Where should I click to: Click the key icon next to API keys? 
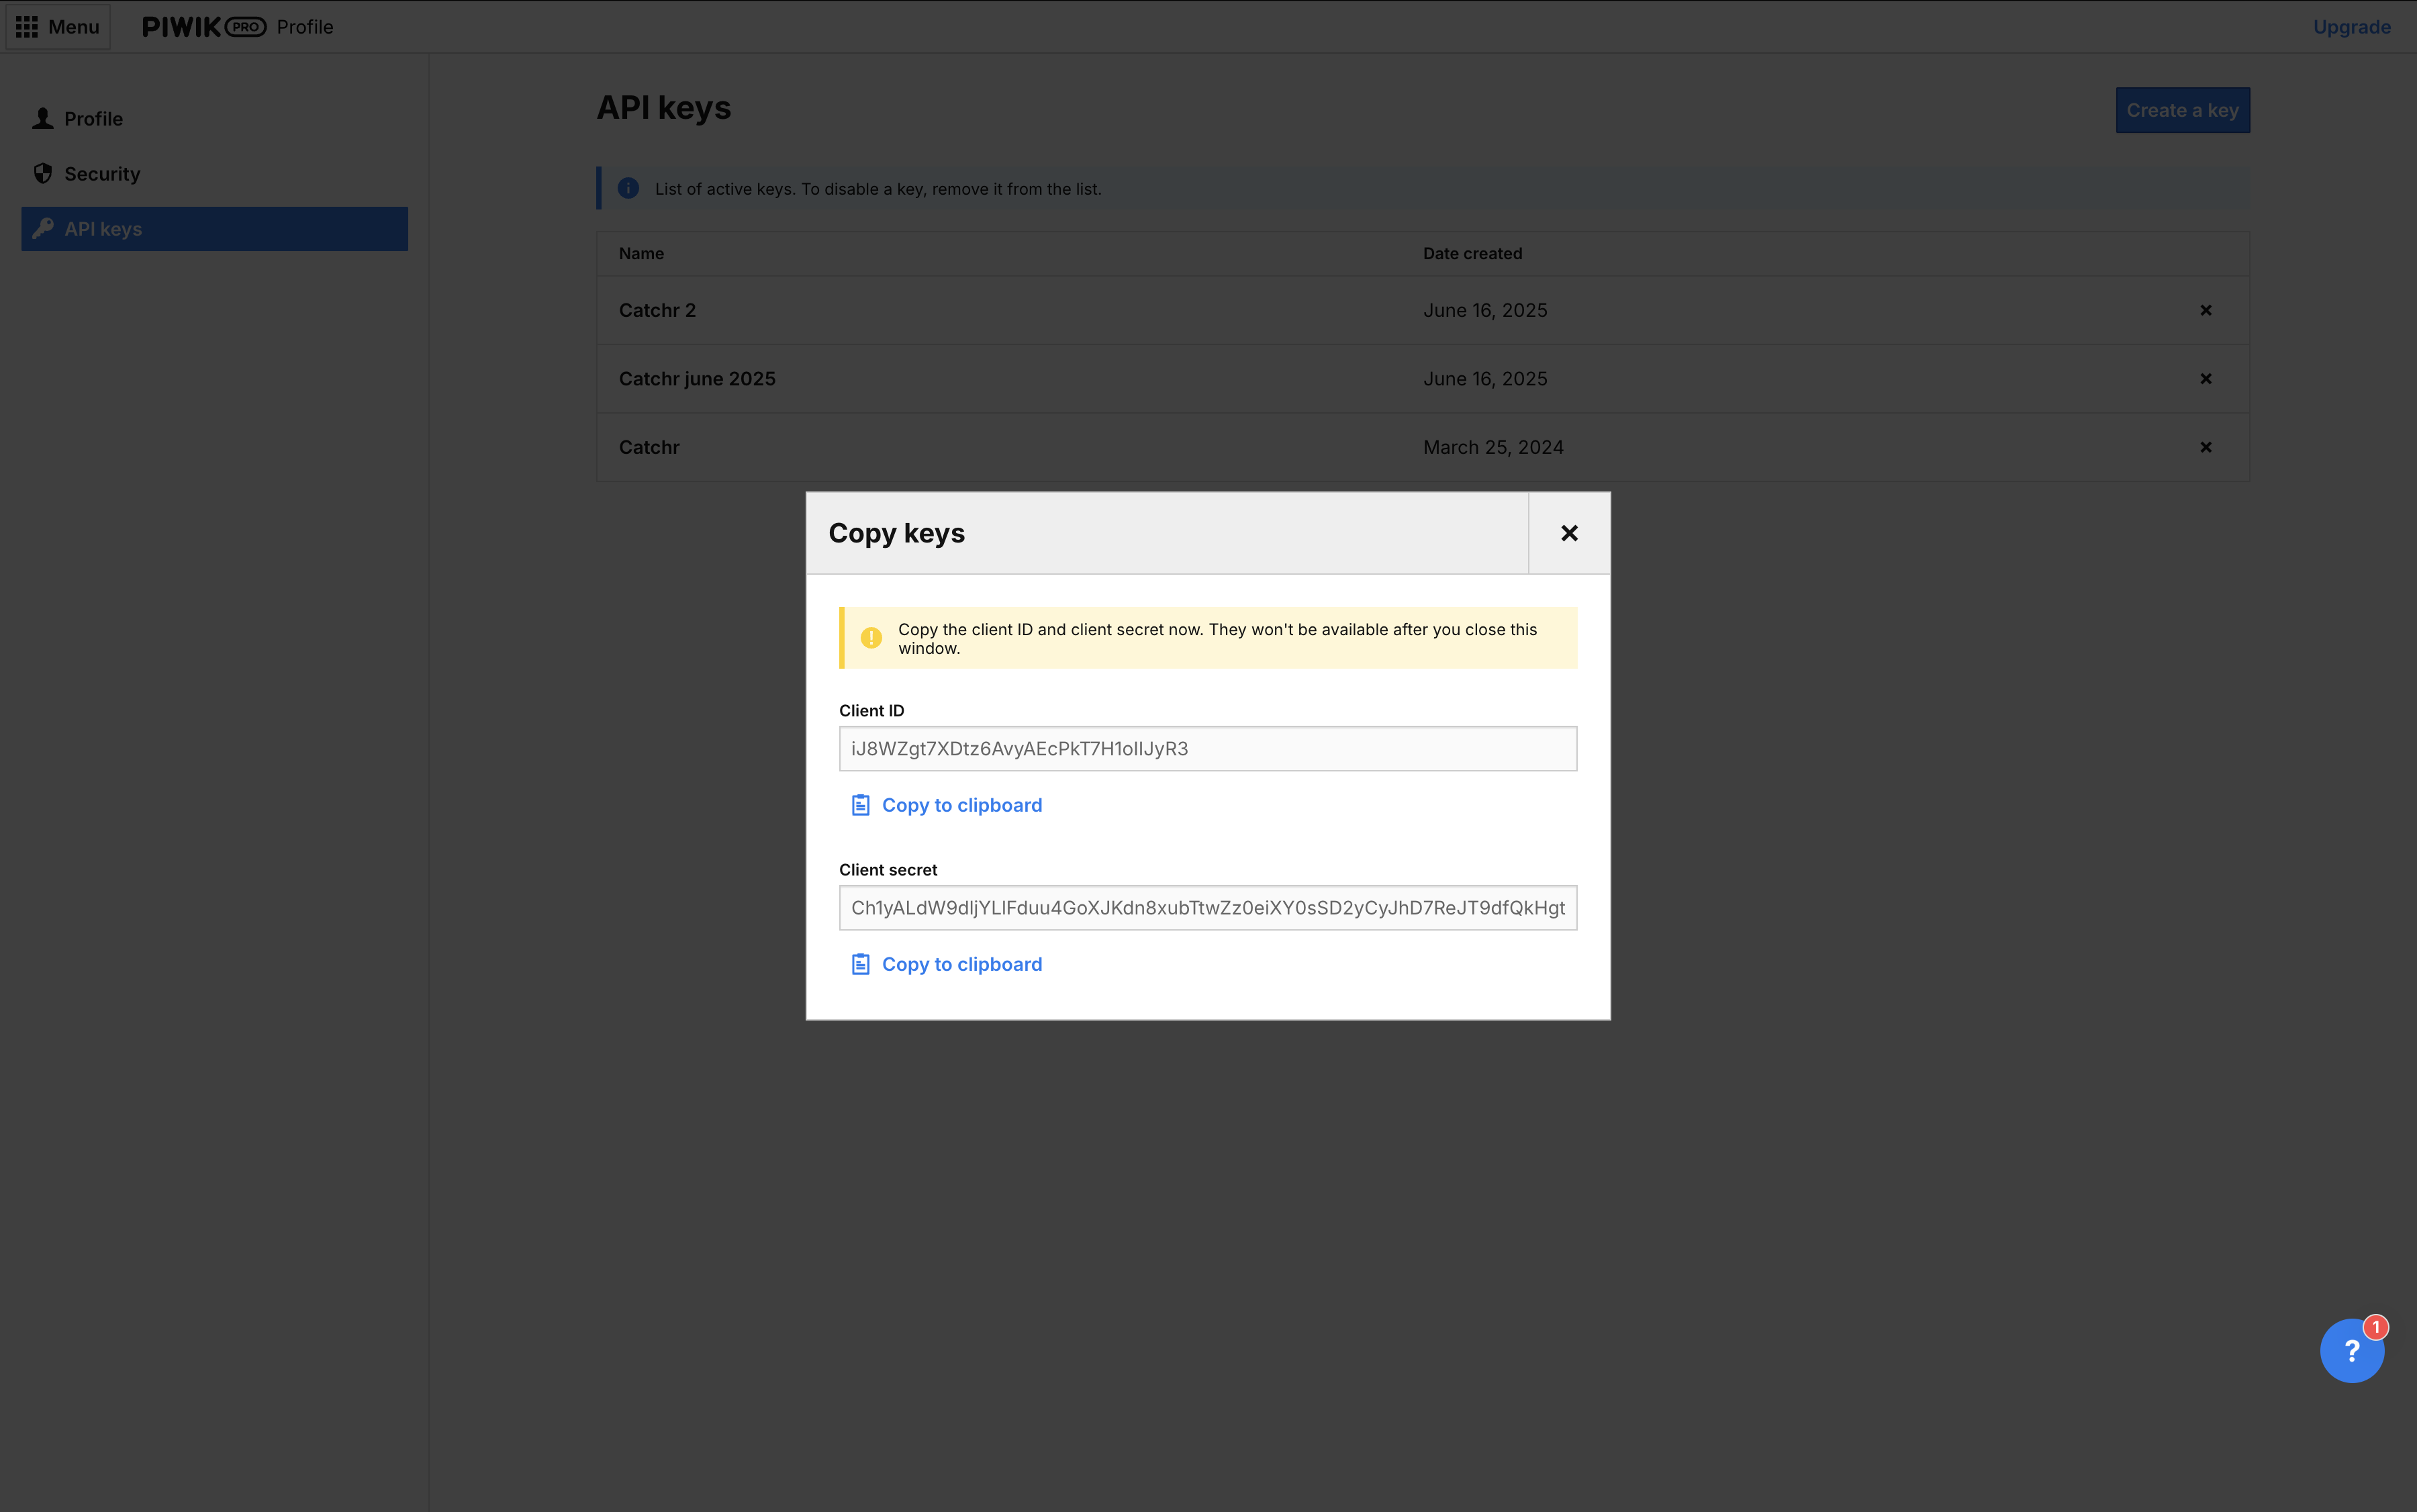click(x=43, y=229)
